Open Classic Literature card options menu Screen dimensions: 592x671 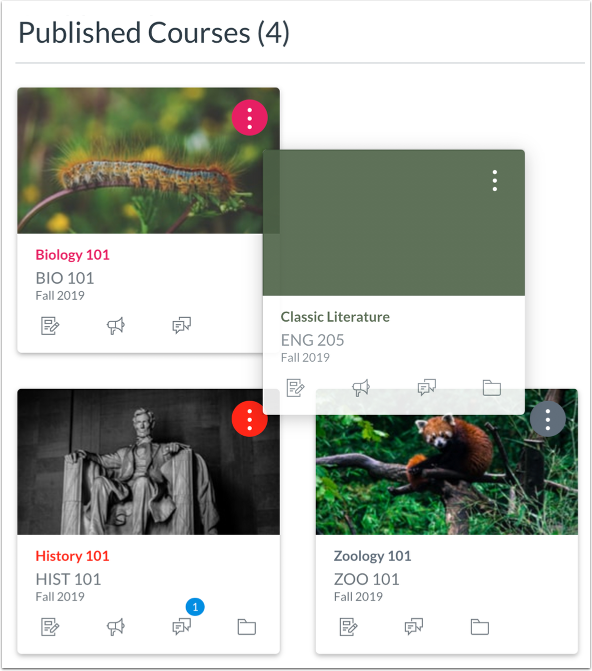pyautogui.click(x=495, y=181)
